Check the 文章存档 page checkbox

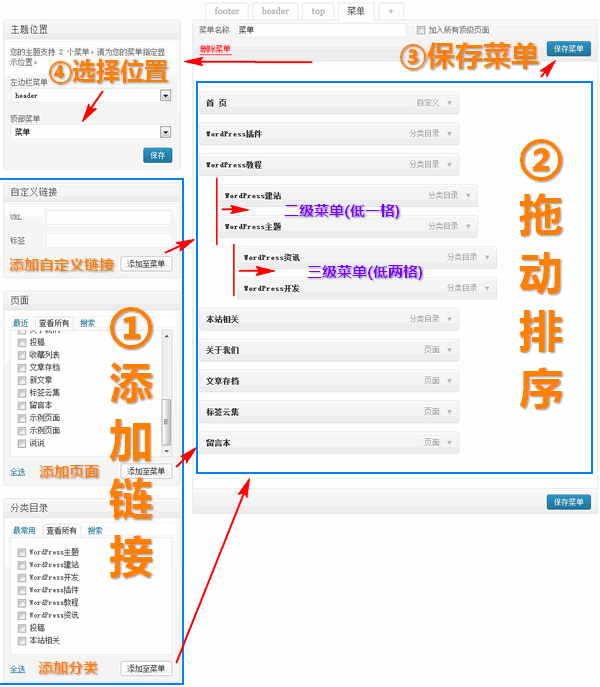click(x=21, y=368)
